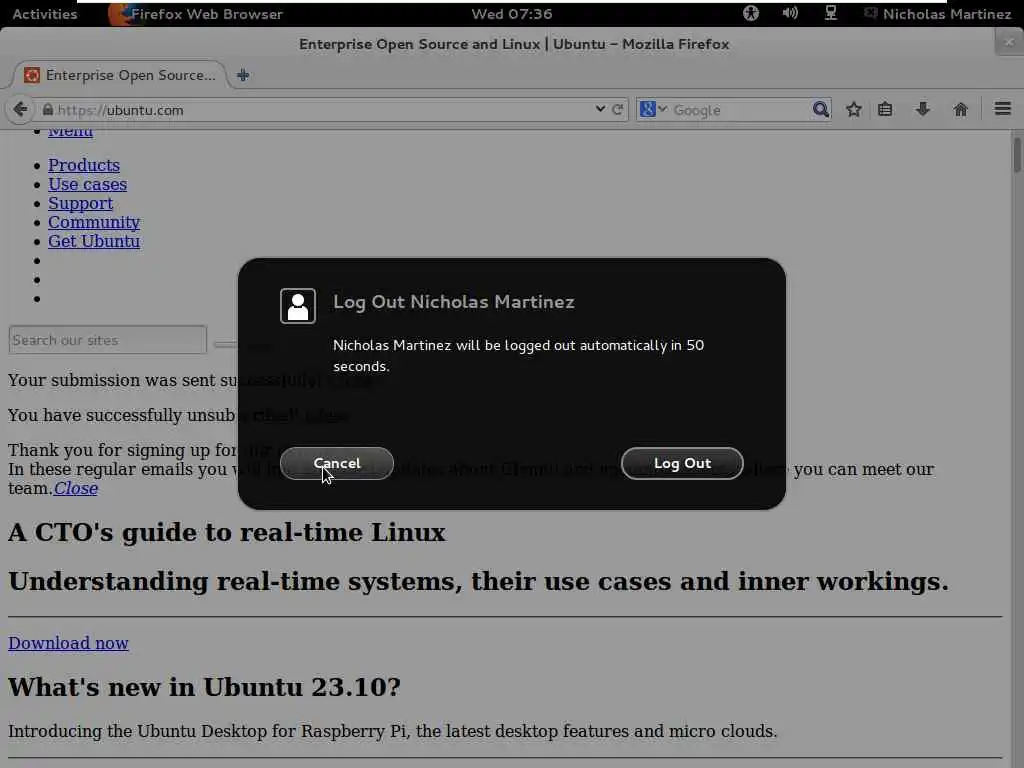Viewport: 1024px width, 768px height.
Task: Click the search magnifier icon
Action: coord(820,109)
